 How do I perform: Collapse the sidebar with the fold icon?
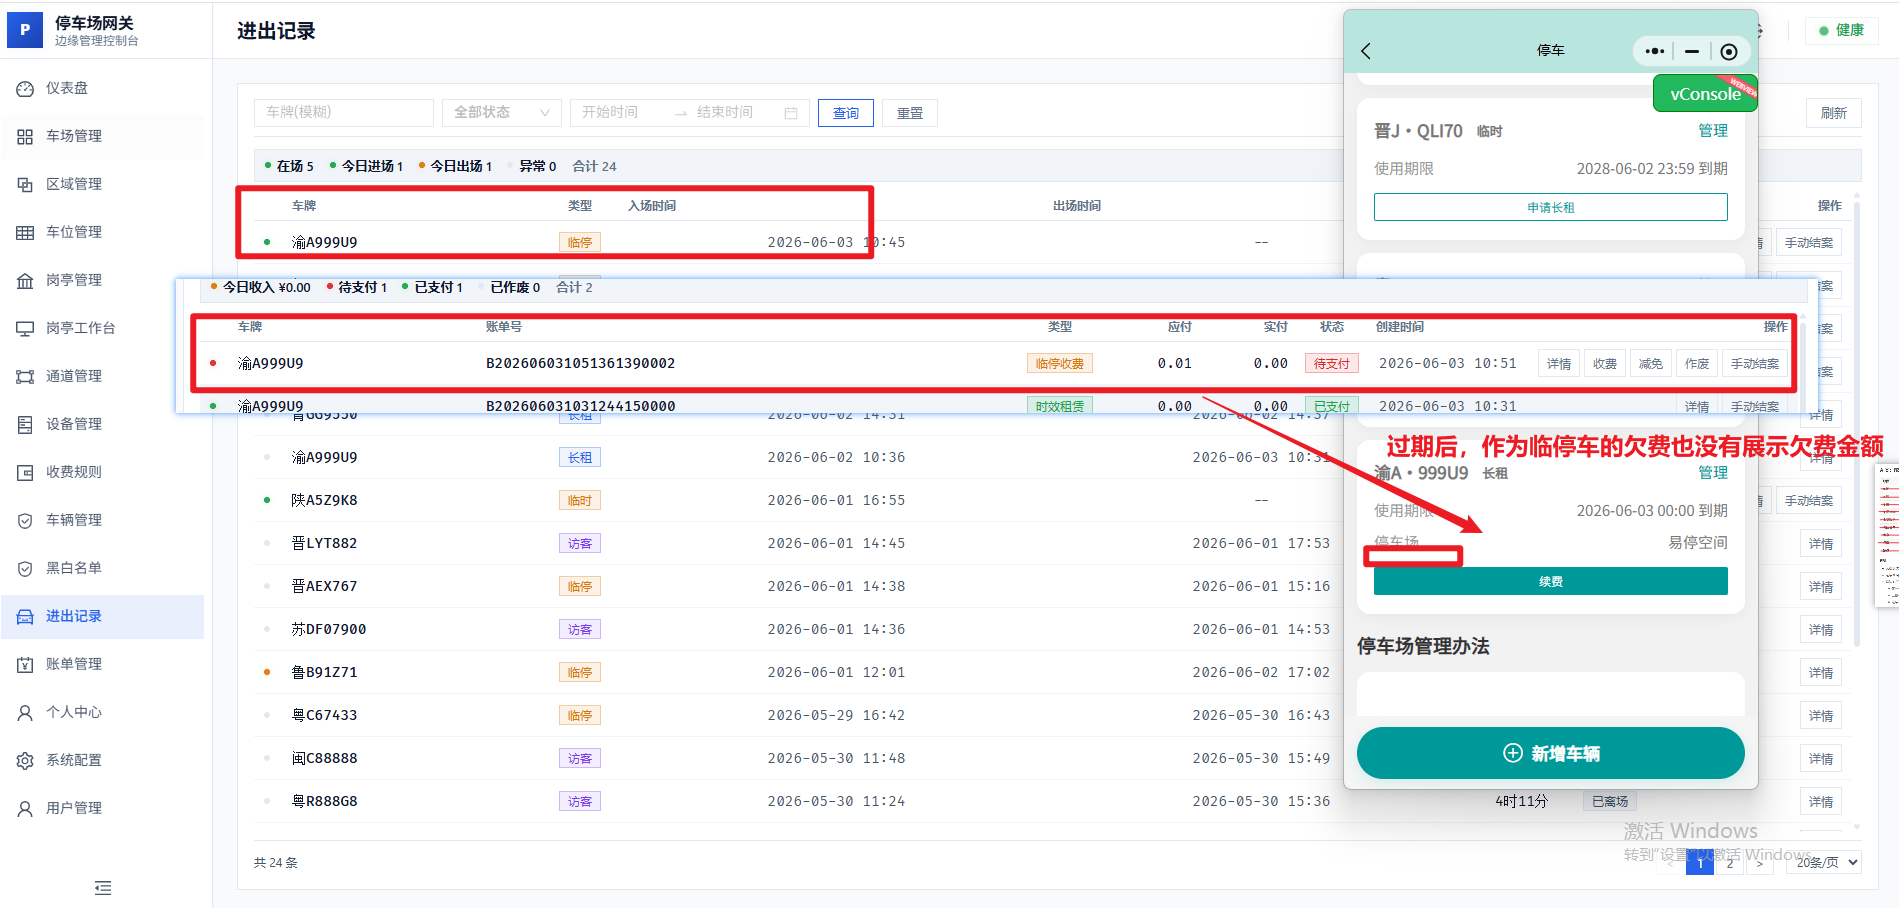[x=103, y=888]
